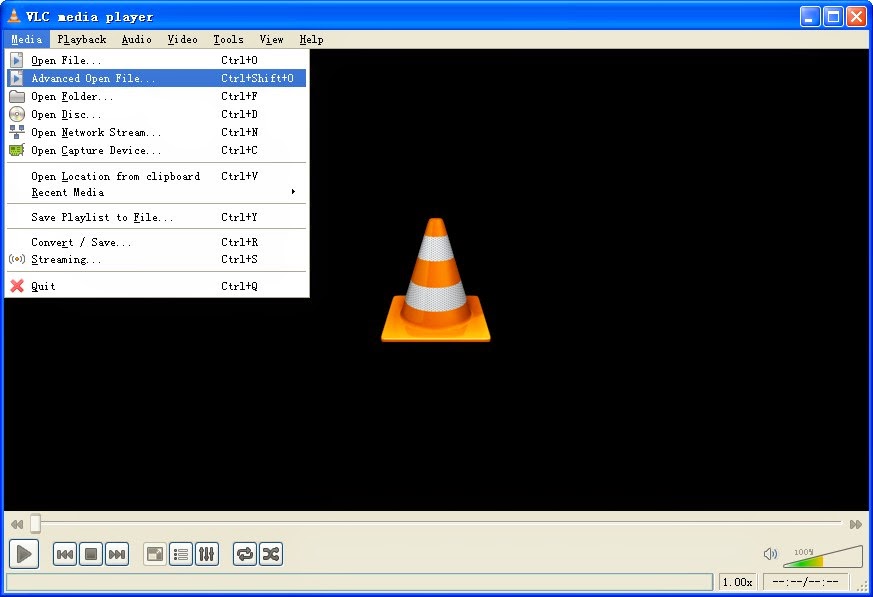This screenshot has height=597, width=873.
Task: Toggle fullscreen video button
Action: (155, 554)
